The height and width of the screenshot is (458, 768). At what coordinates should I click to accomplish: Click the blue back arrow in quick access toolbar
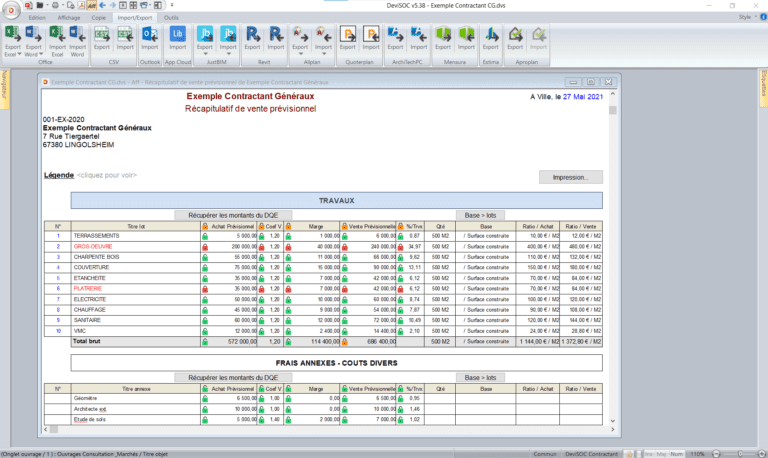102,5
